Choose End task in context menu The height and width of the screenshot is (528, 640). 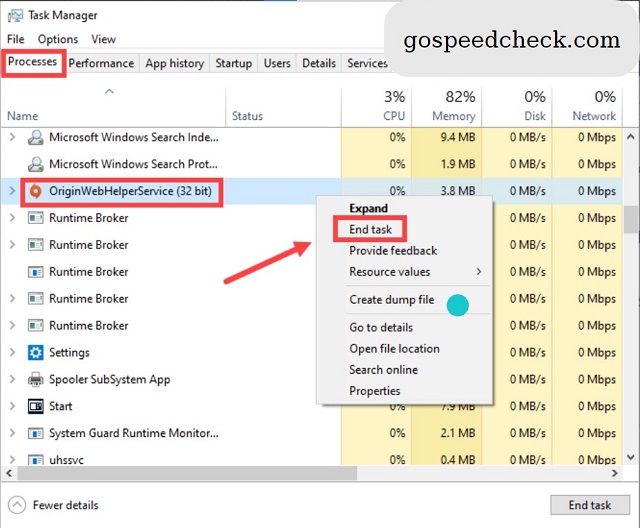coord(370,229)
